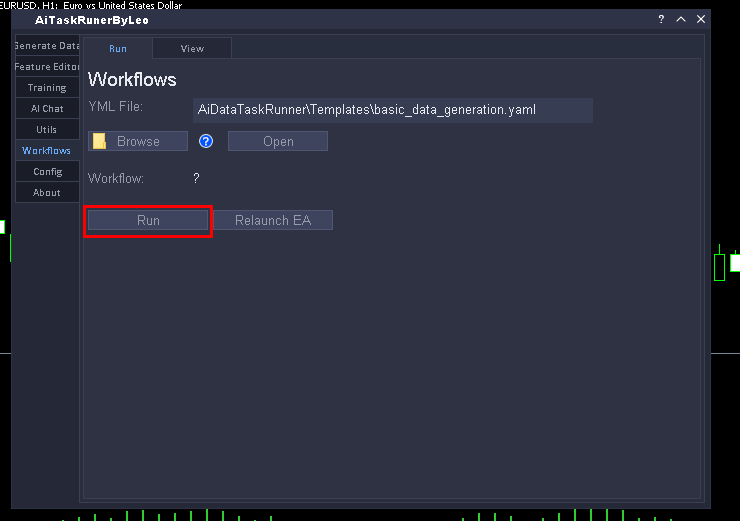Click the Relaunch EA button
The image size is (740, 521).
tap(273, 220)
